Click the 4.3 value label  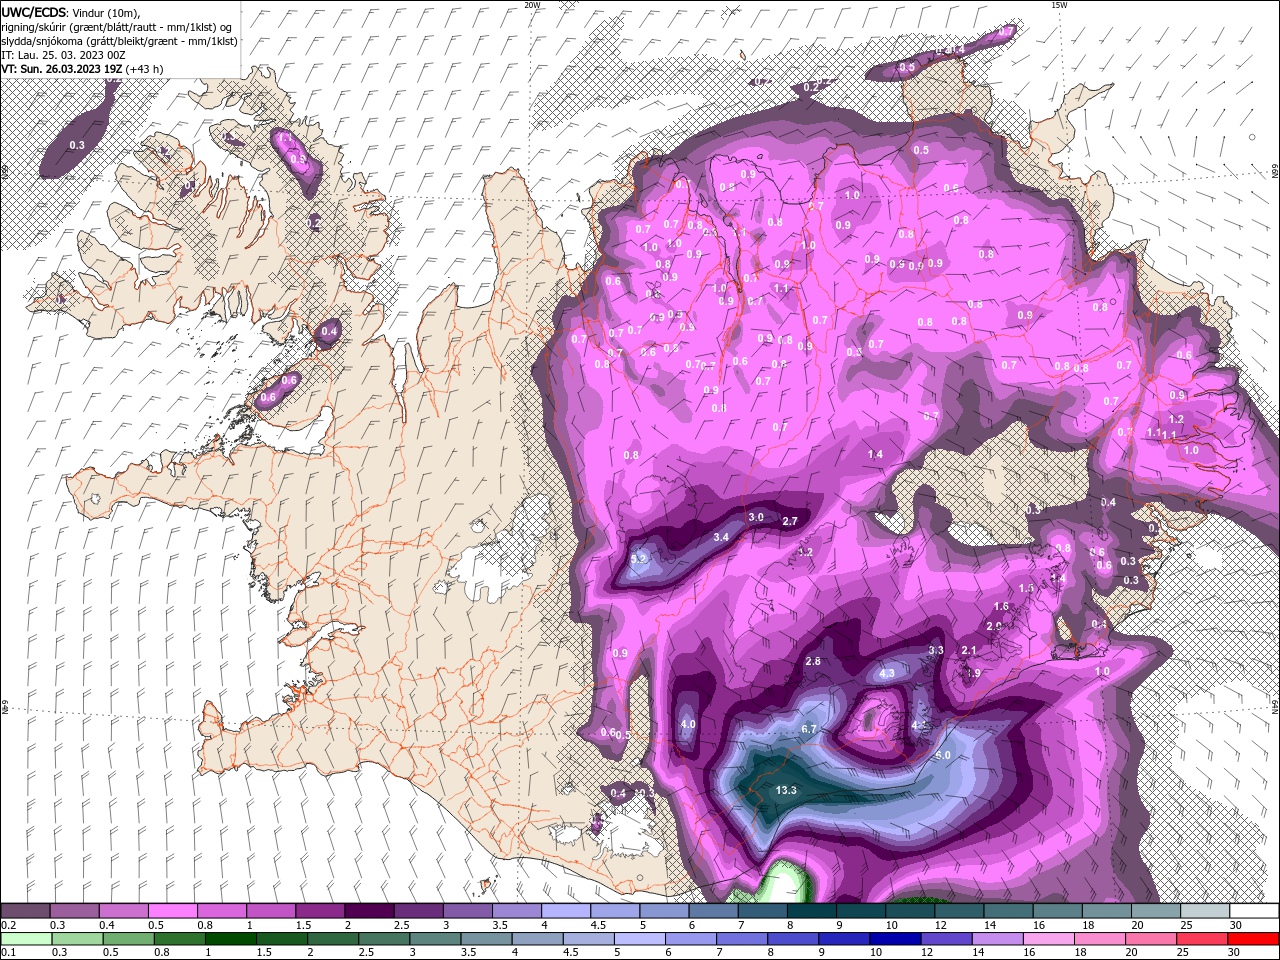point(887,673)
